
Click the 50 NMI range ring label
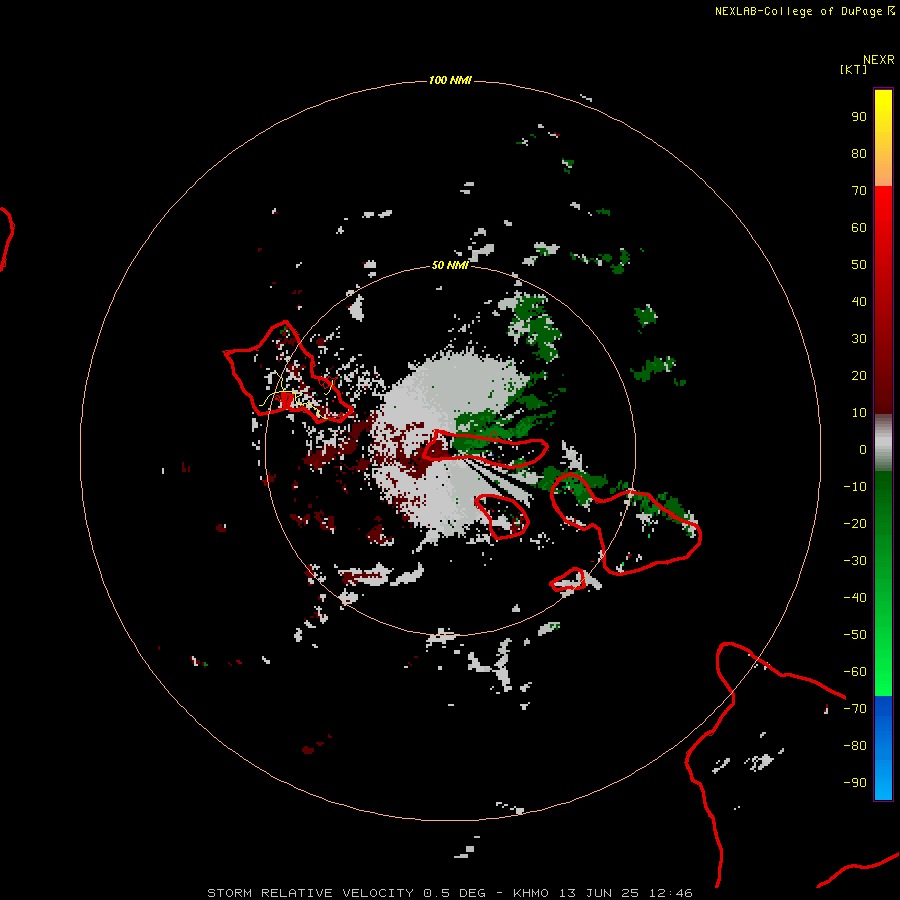[450, 265]
